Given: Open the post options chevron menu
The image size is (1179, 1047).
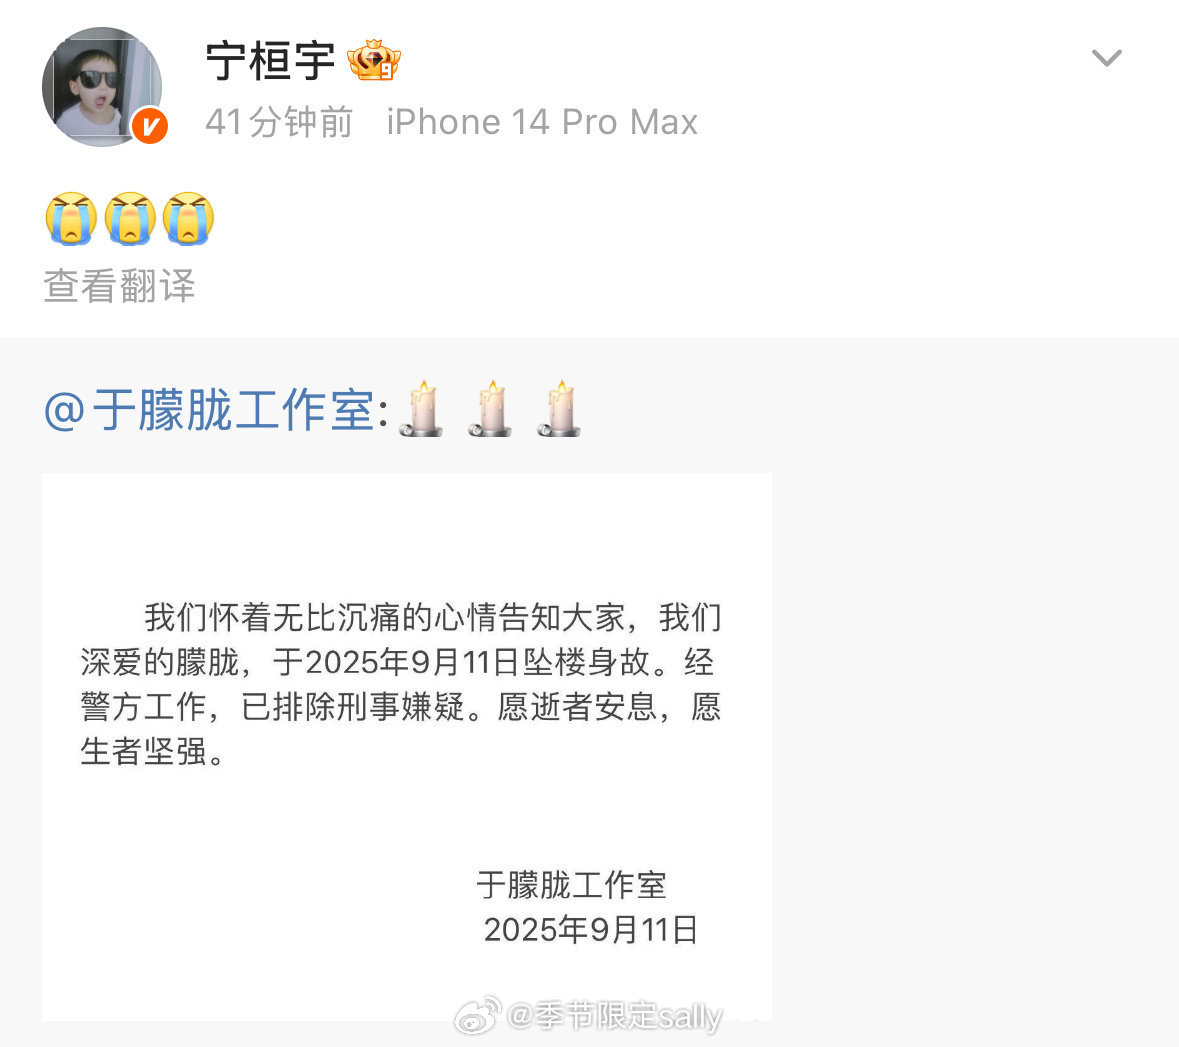Looking at the screenshot, I should pyautogui.click(x=1106, y=58).
